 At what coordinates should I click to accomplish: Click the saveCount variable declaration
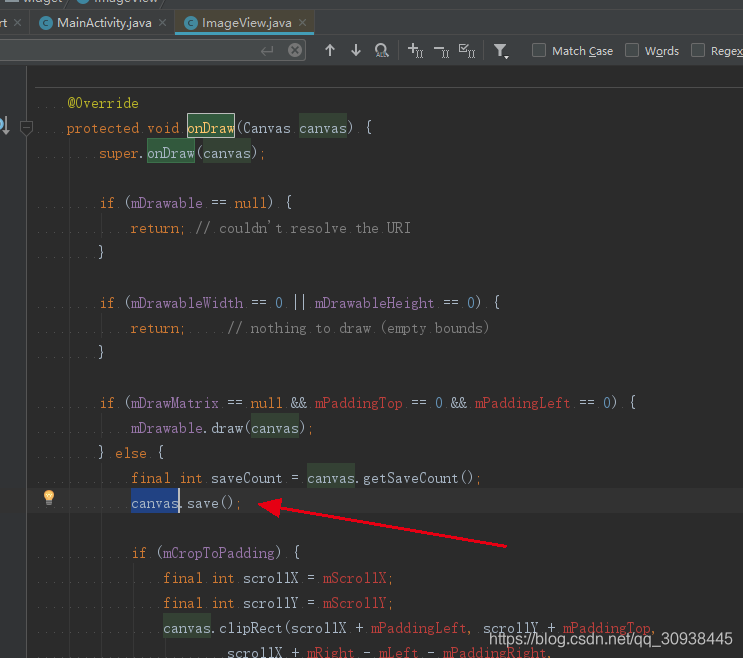tap(246, 478)
